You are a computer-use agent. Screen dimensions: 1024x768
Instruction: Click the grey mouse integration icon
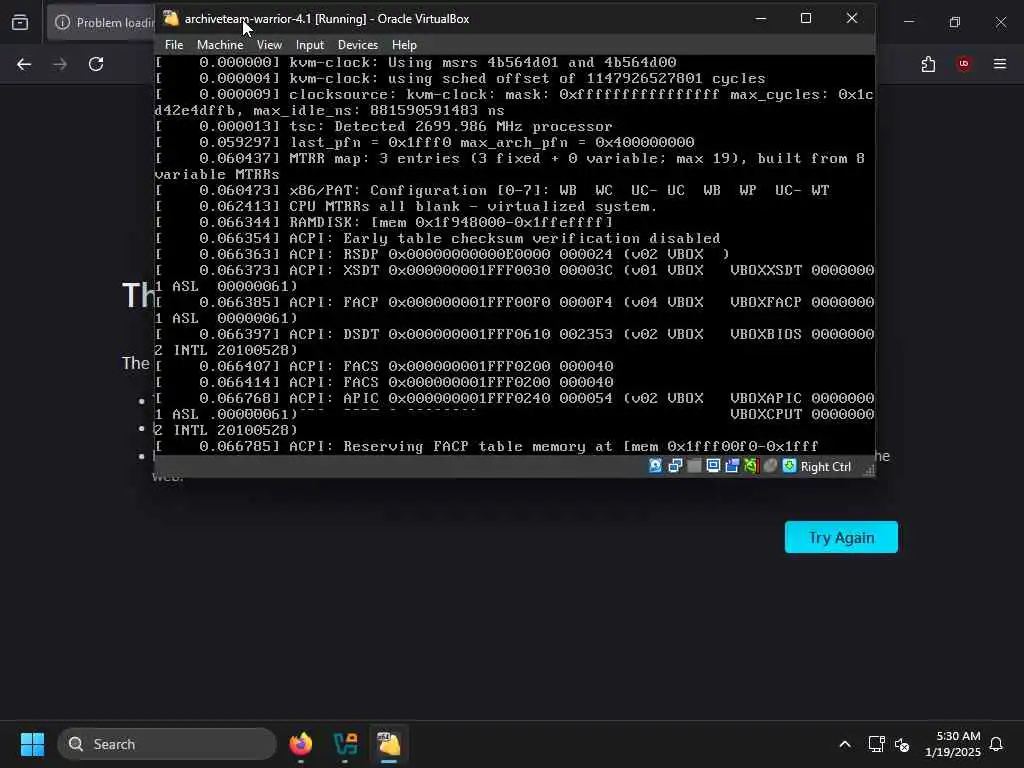(x=771, y=466)
